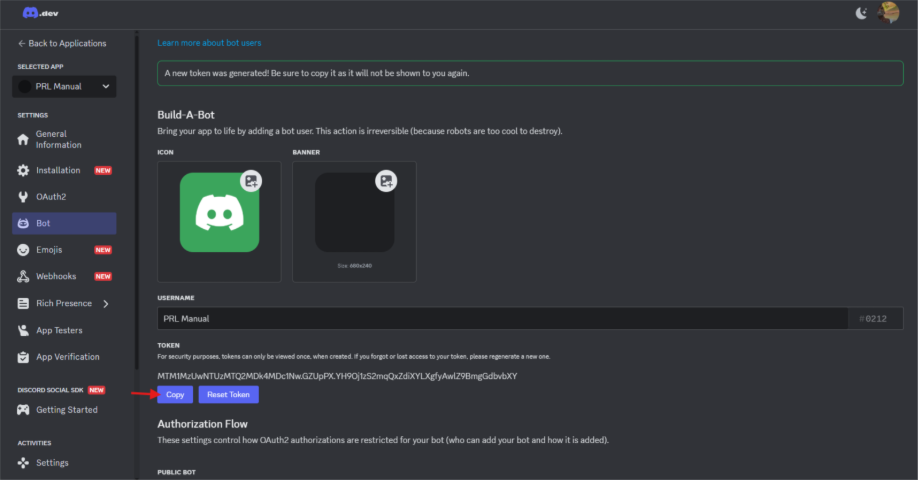The height and width of the screenshot is (480, 918).
Task: Click the Rich Presence list icon
Action: [23, 303]
